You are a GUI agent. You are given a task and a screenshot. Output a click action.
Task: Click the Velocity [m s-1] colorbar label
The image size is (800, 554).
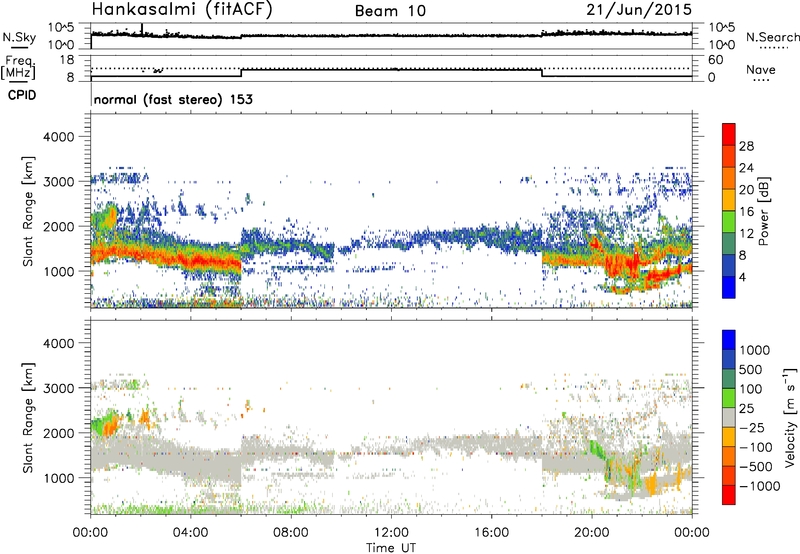790,417
